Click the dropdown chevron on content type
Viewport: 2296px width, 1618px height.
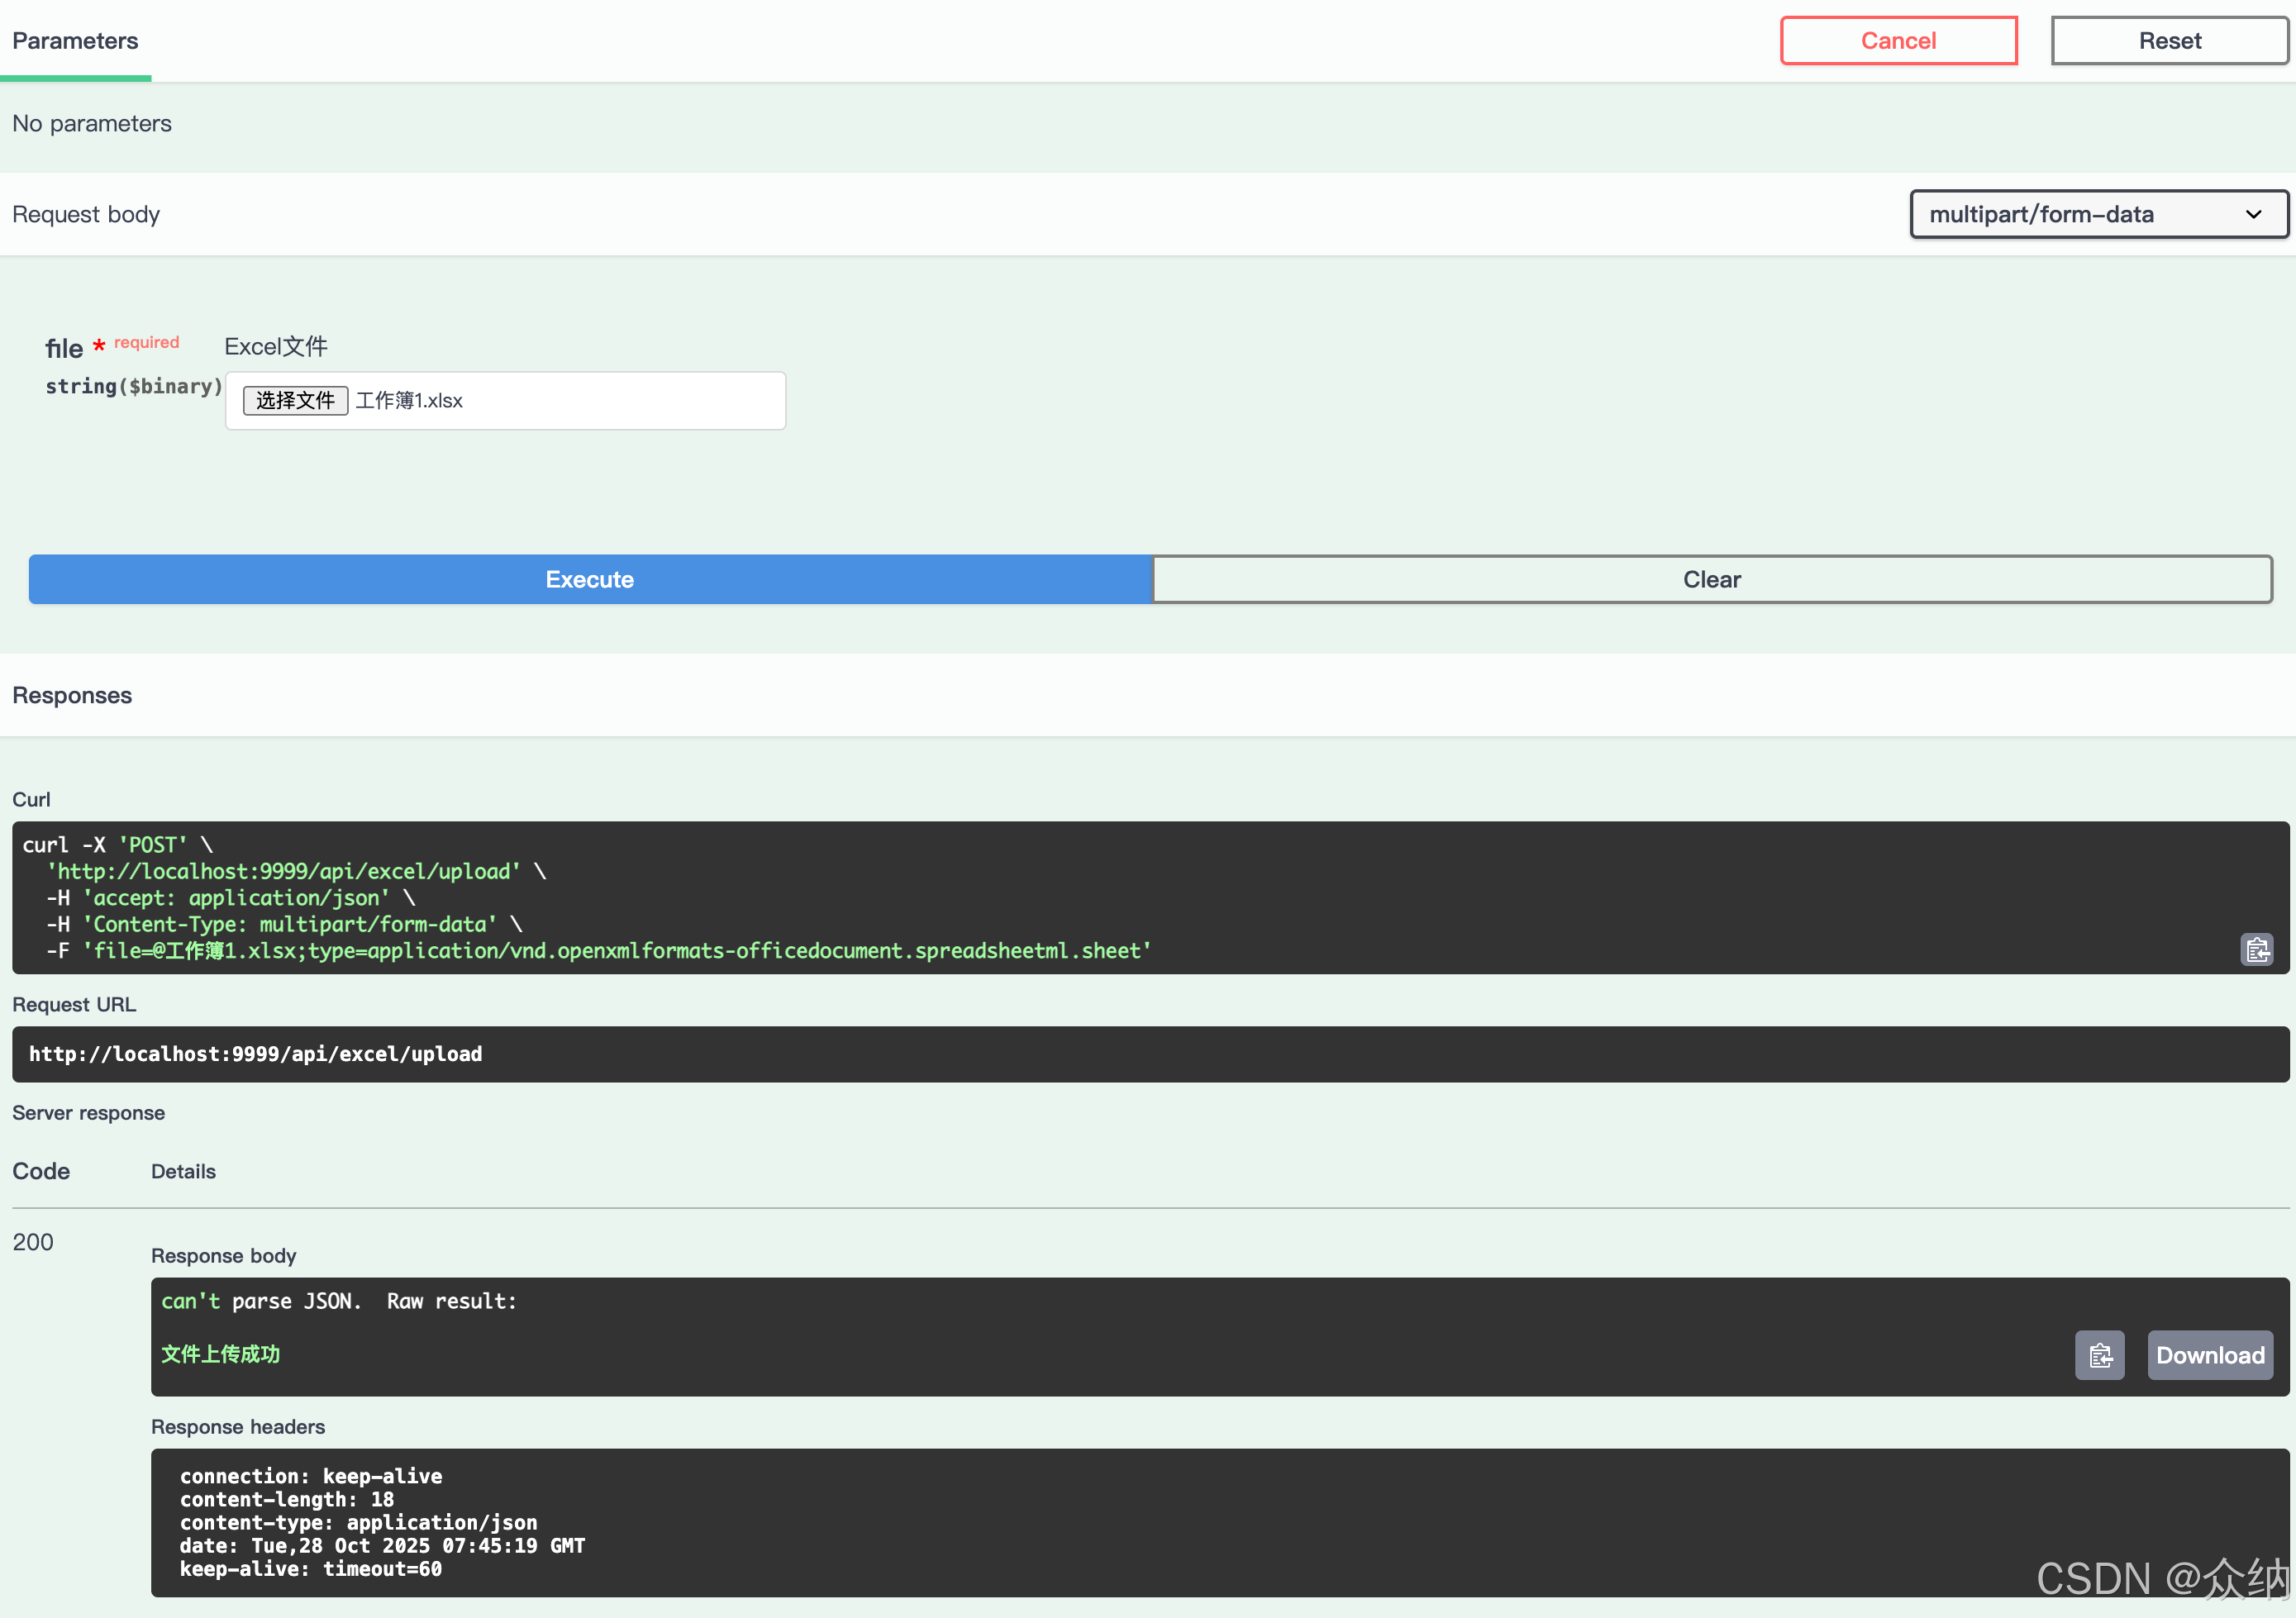pyautogui.click(x=2253, y=214)
